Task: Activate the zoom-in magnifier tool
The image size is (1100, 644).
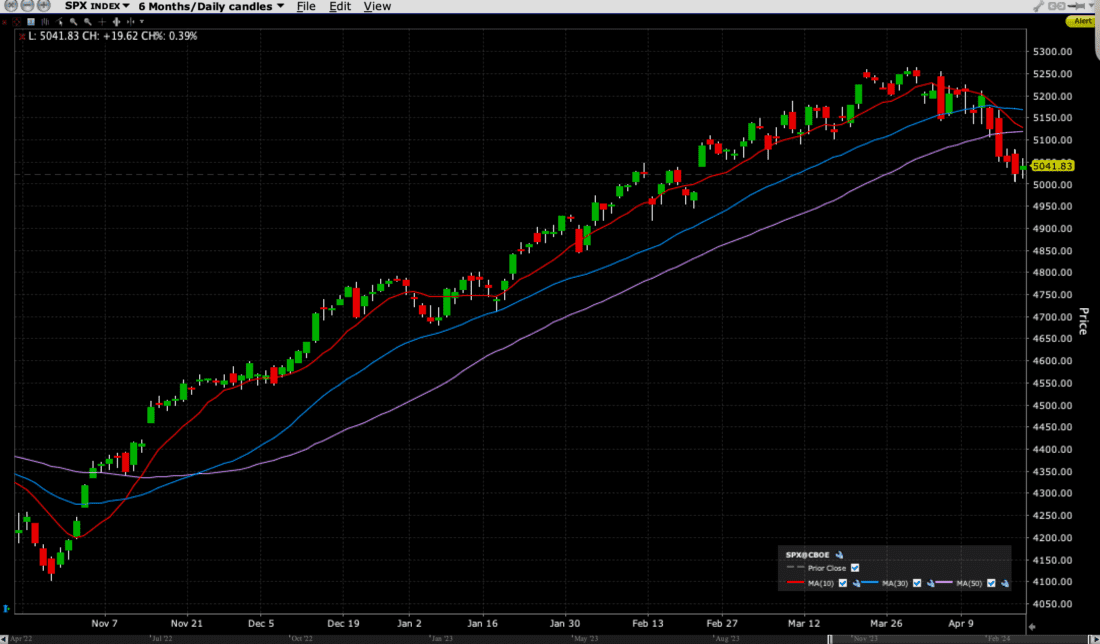Action: [x=74, y=21]
